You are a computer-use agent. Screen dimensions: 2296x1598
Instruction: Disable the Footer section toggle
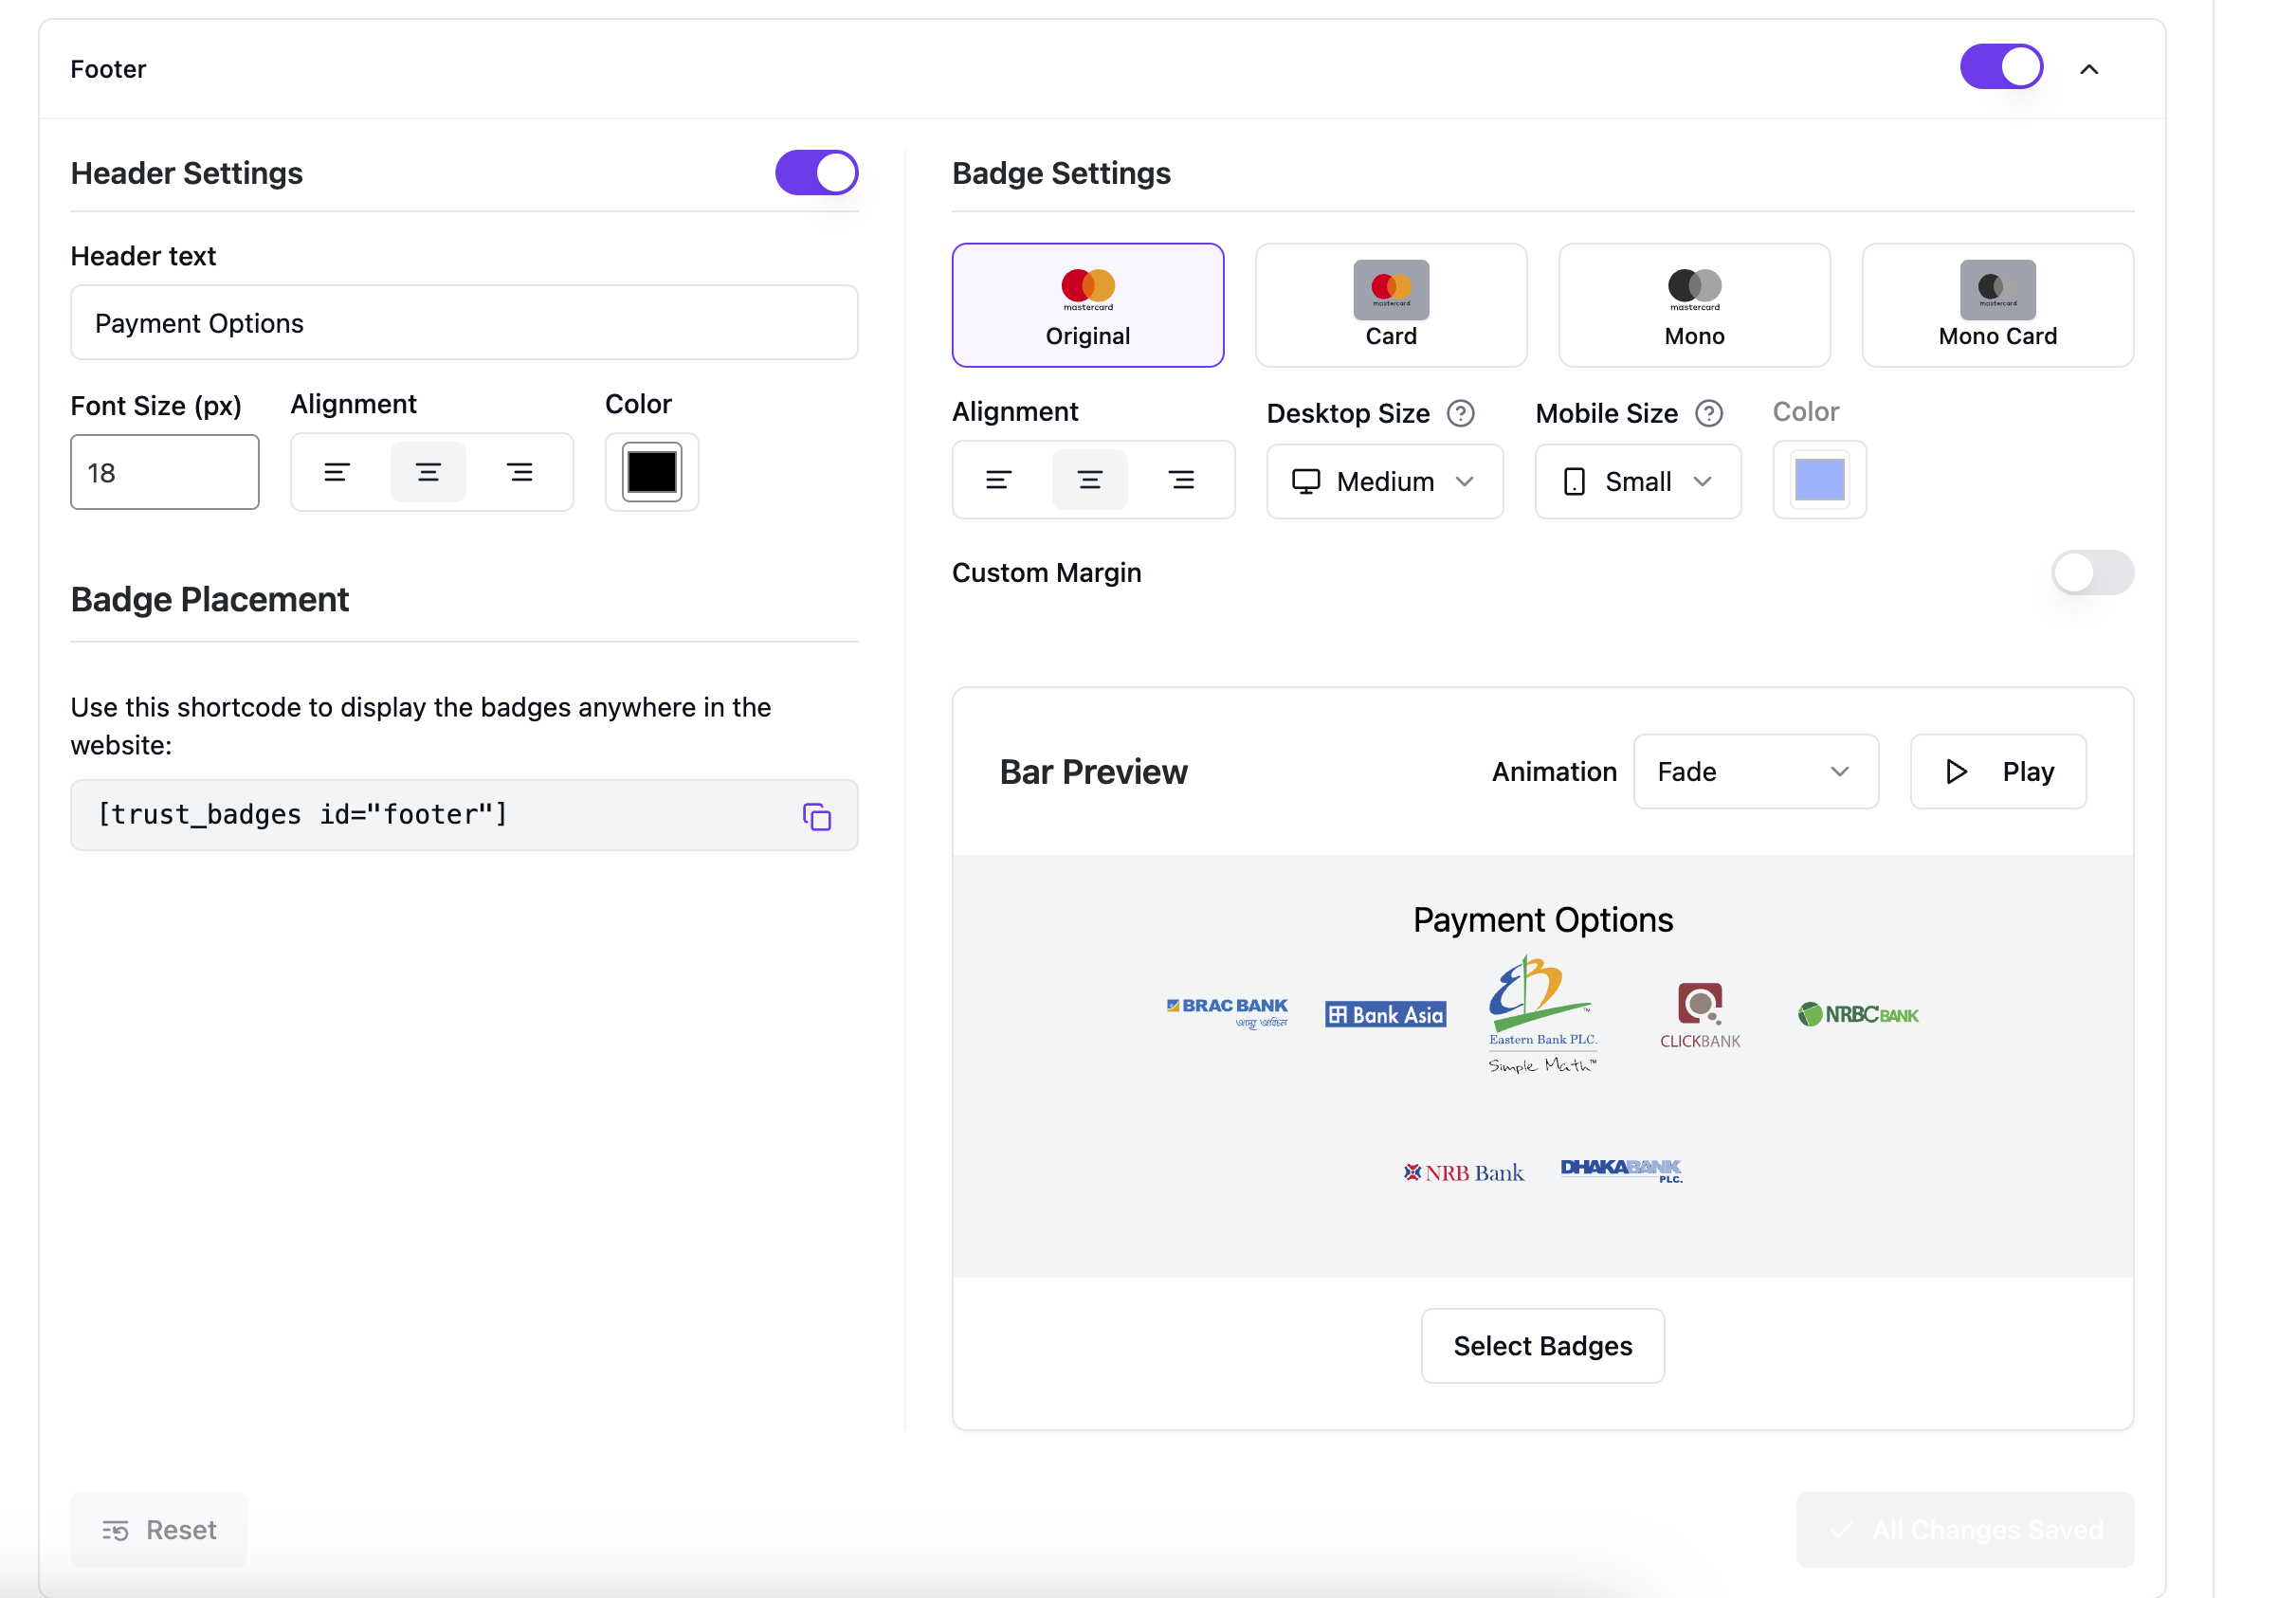tap(2001, 68)
